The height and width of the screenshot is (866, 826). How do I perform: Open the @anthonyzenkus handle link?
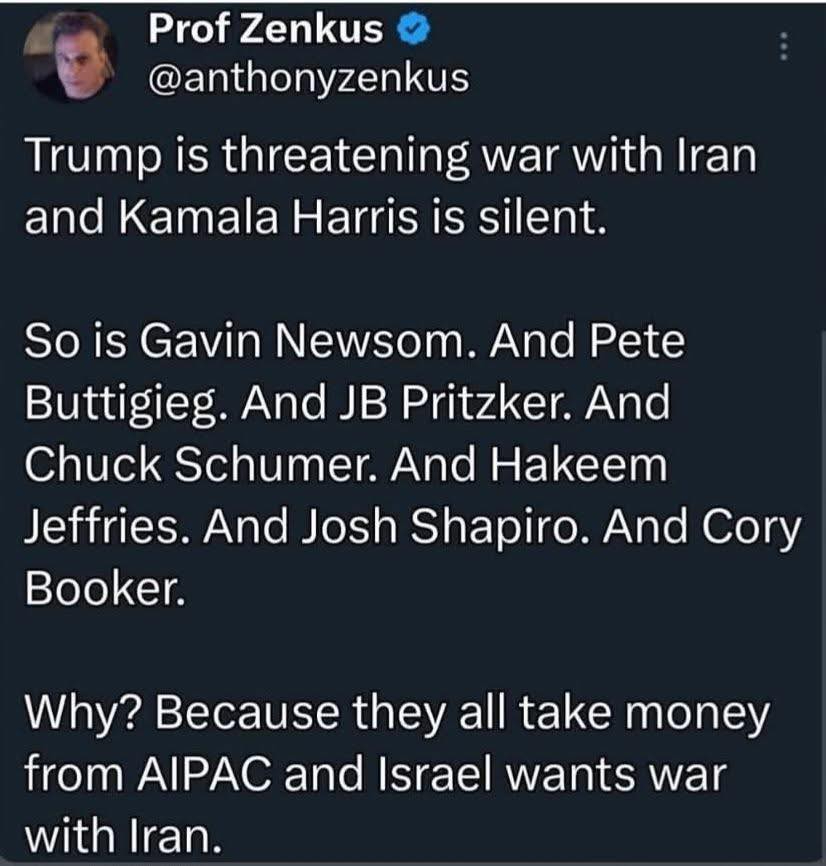coord(308,77)
